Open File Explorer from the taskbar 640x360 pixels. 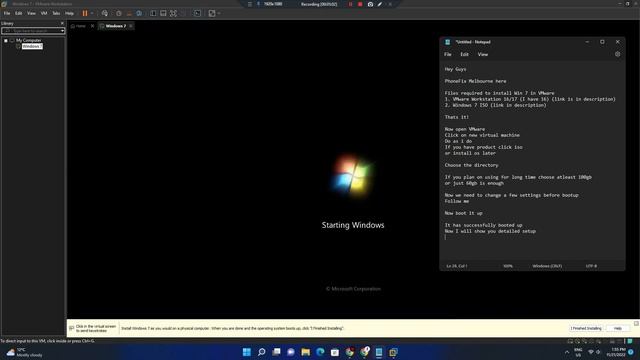pos(306,352)
